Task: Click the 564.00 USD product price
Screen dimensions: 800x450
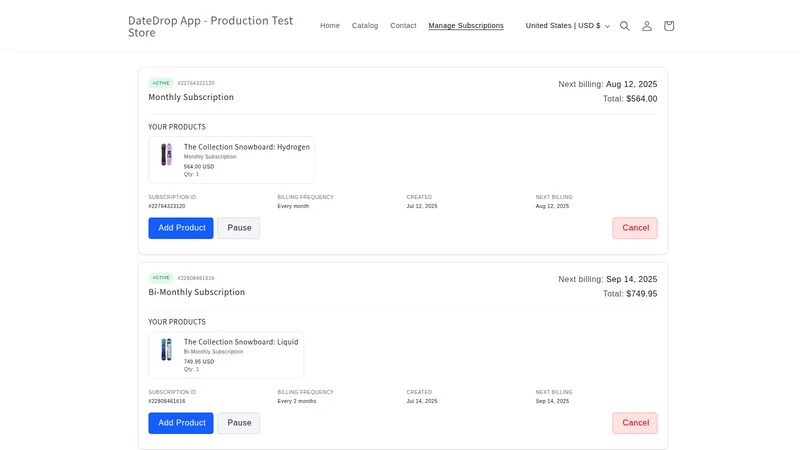Action: 199,166
